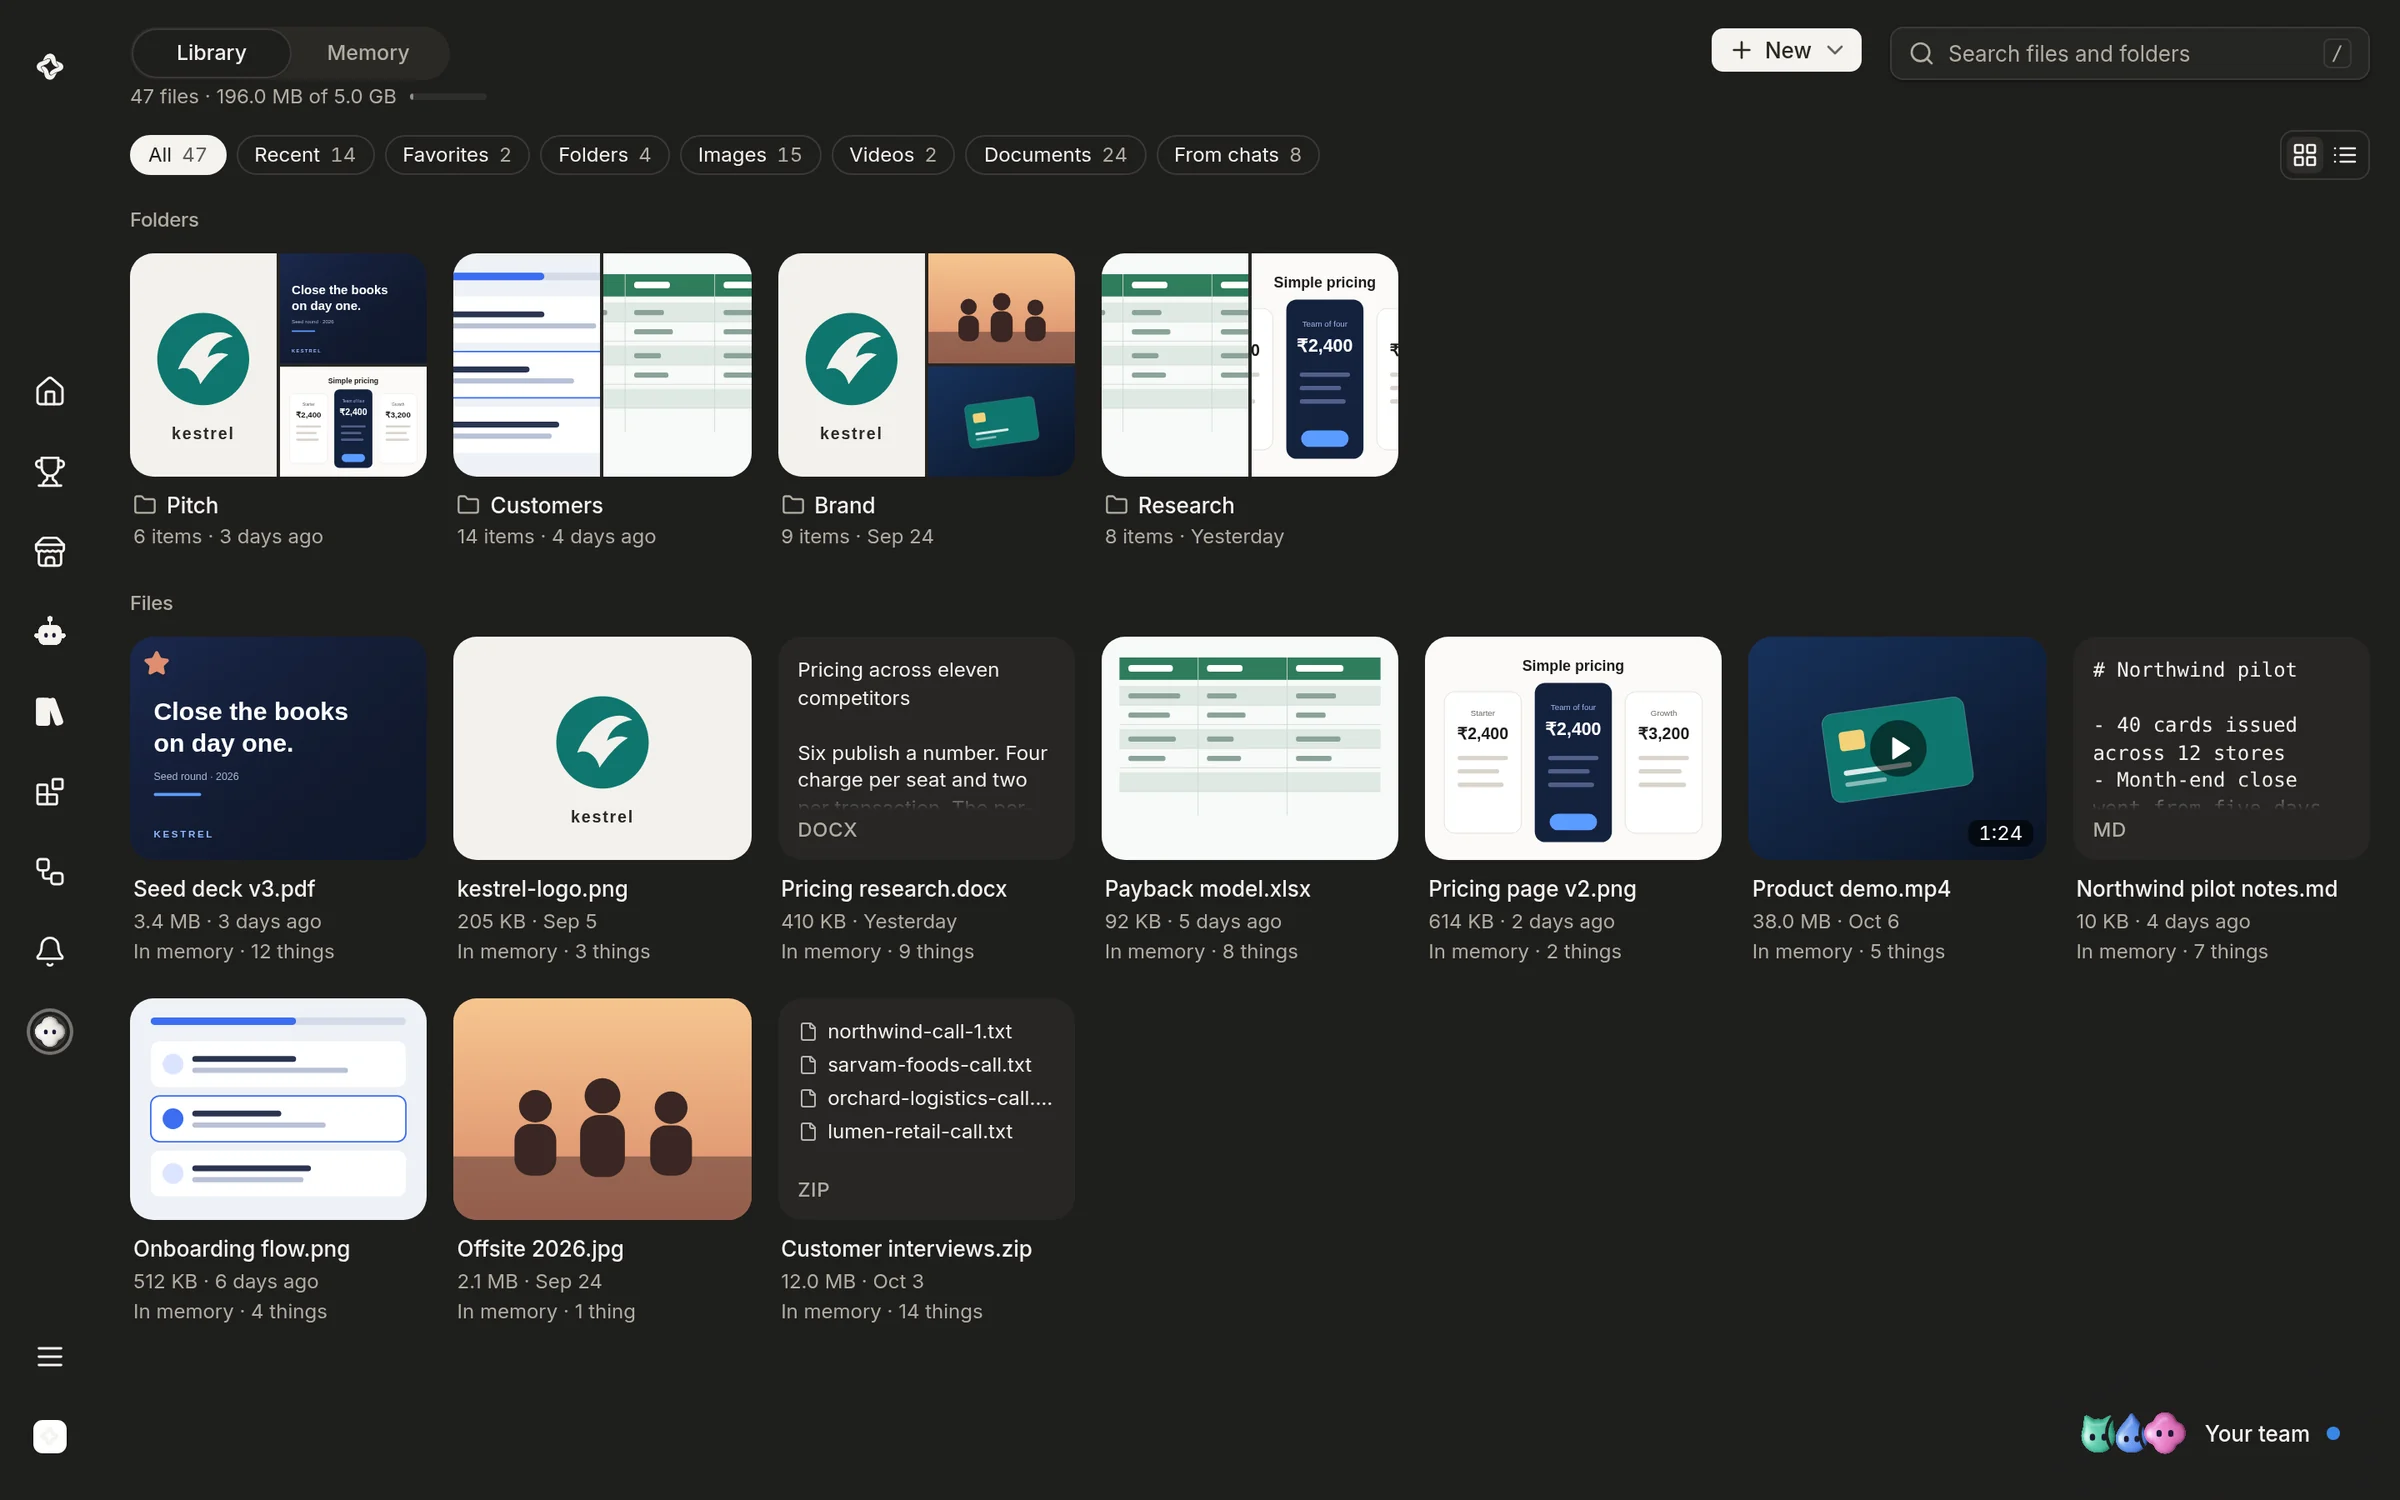Open Payback model.xlsx thumbnail

point(1250,748)
